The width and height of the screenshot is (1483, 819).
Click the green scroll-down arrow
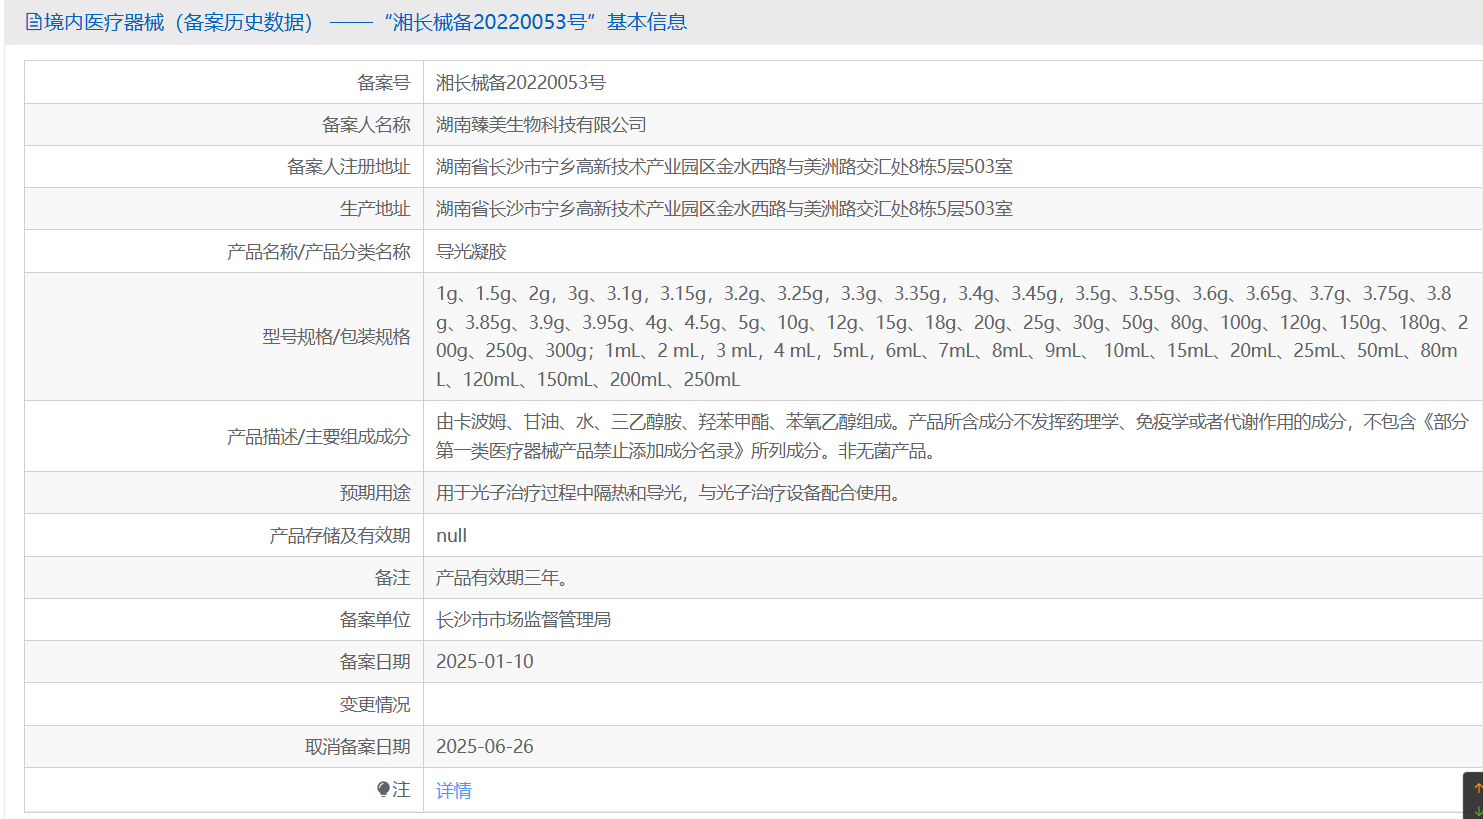coord(1477,810)
